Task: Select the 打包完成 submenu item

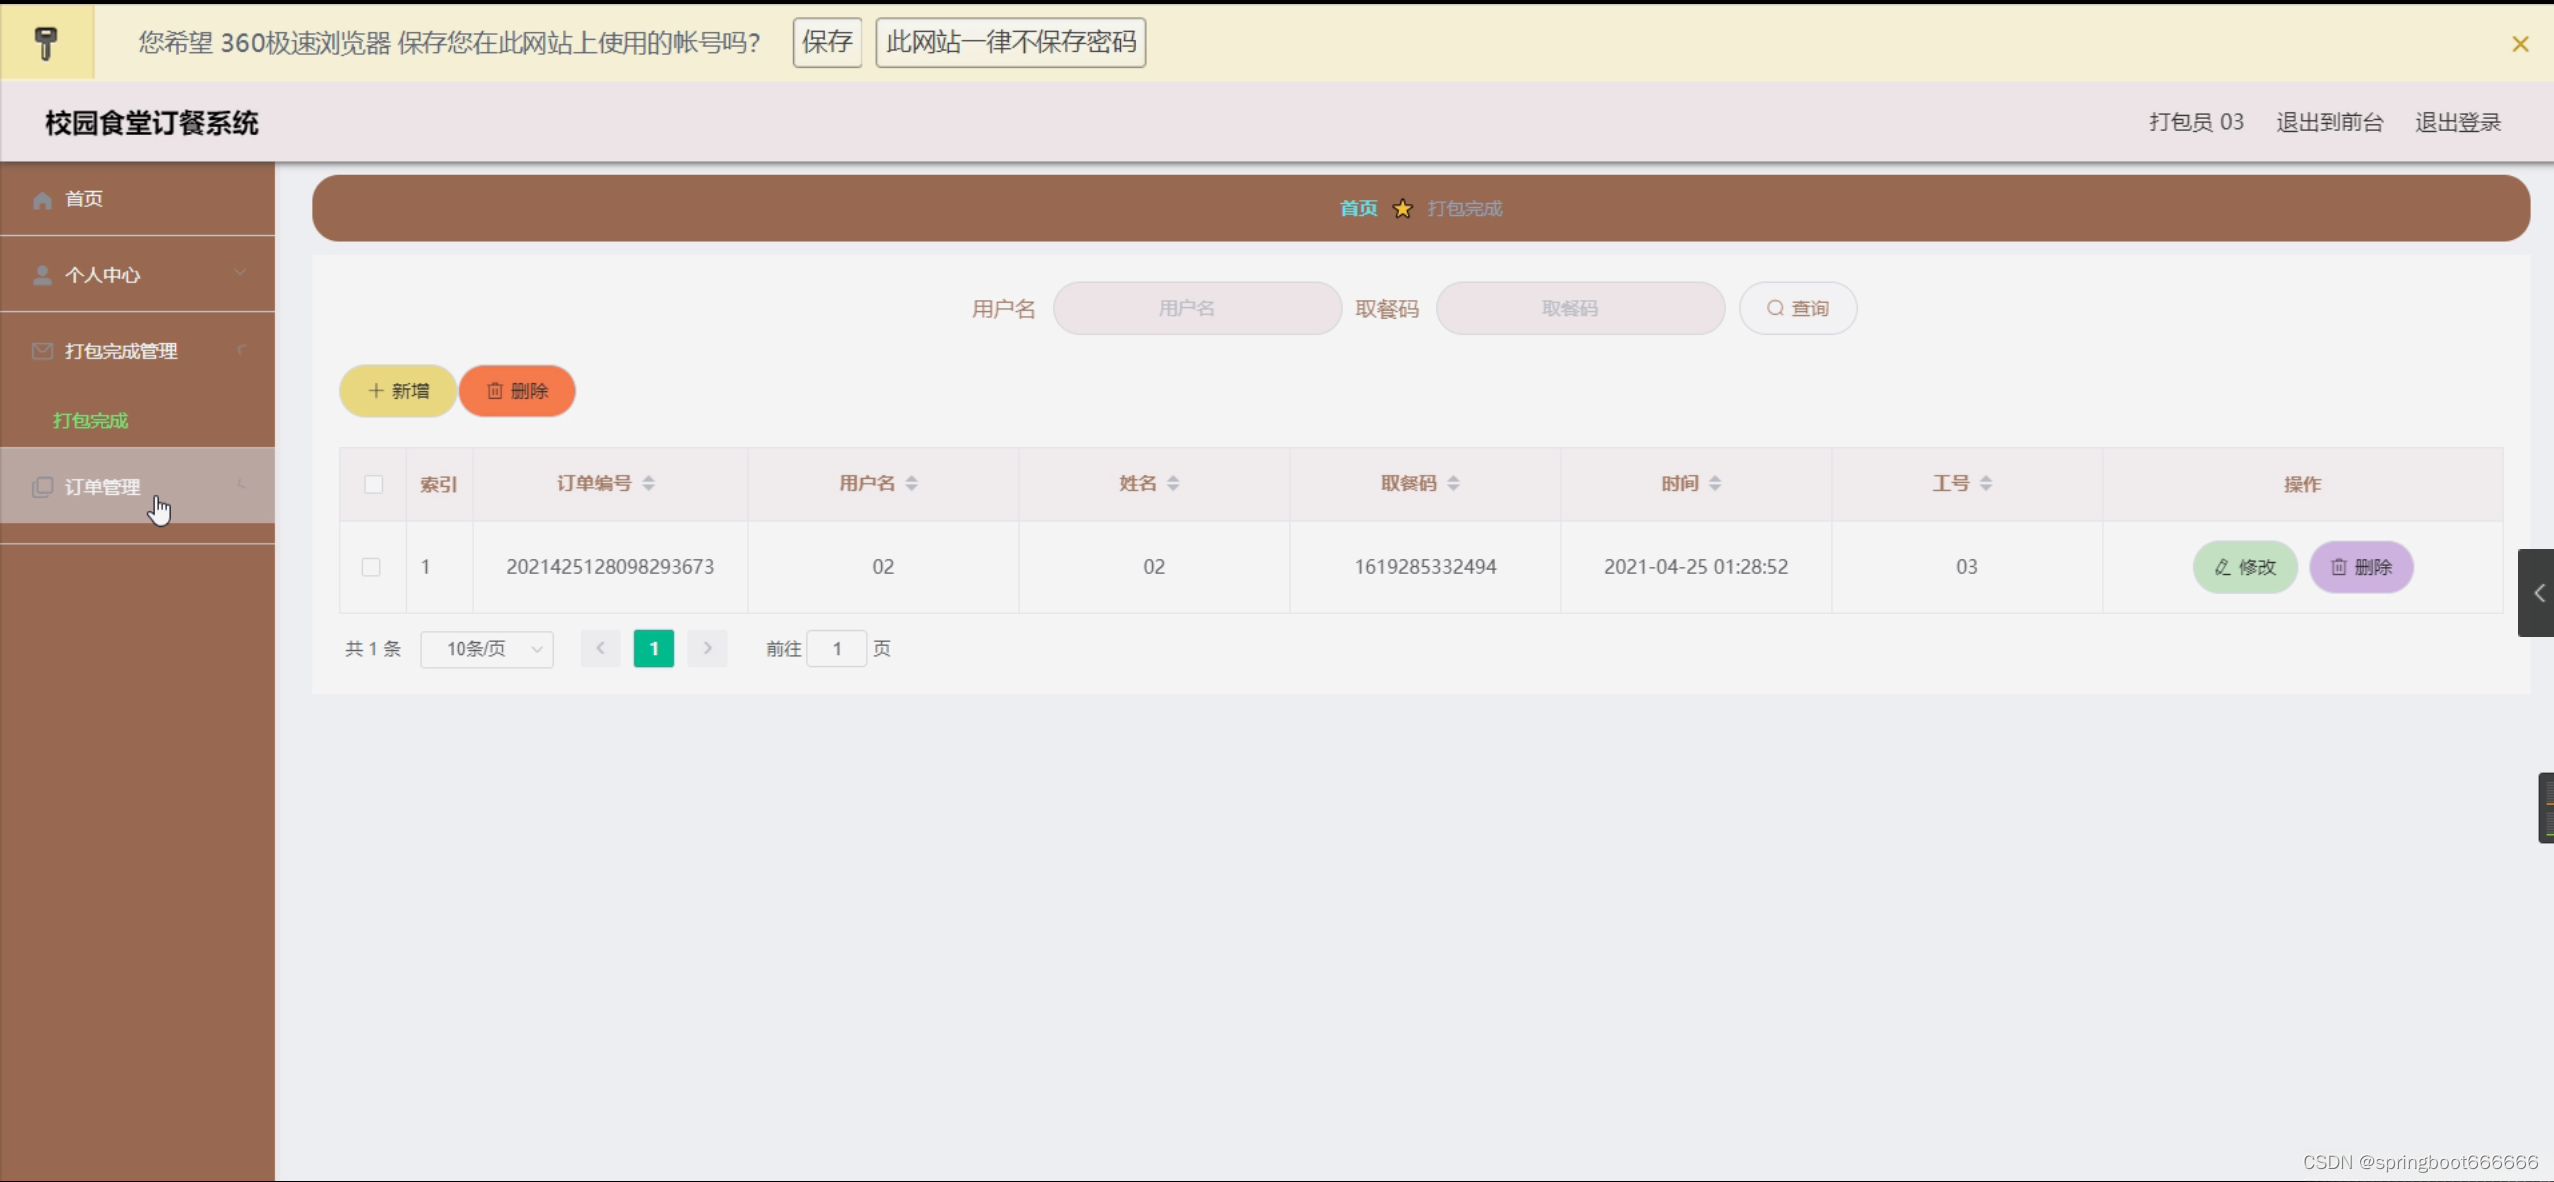Action: 91,421
